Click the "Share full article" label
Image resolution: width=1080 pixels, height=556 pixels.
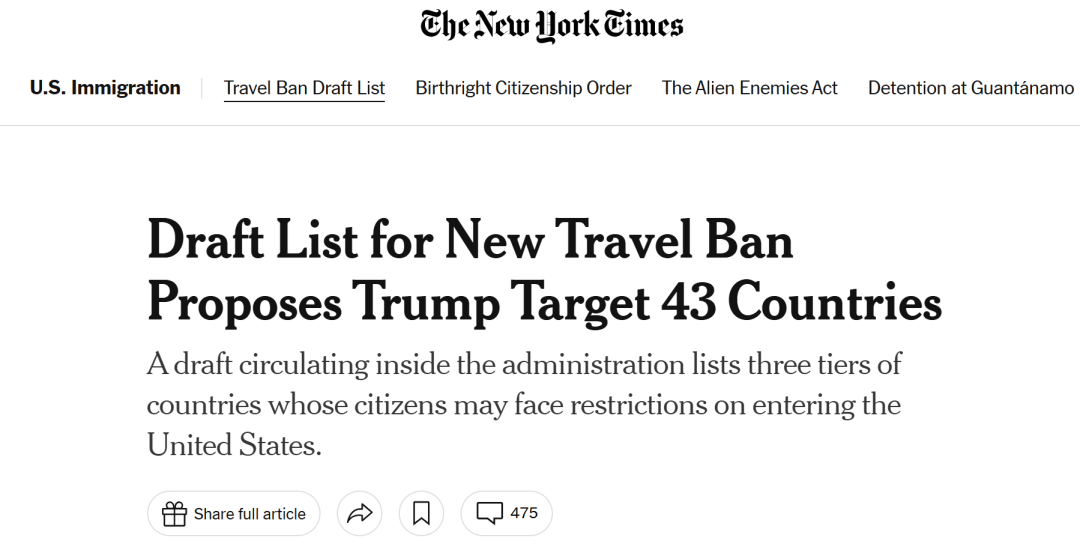click(x=249, y=514)
